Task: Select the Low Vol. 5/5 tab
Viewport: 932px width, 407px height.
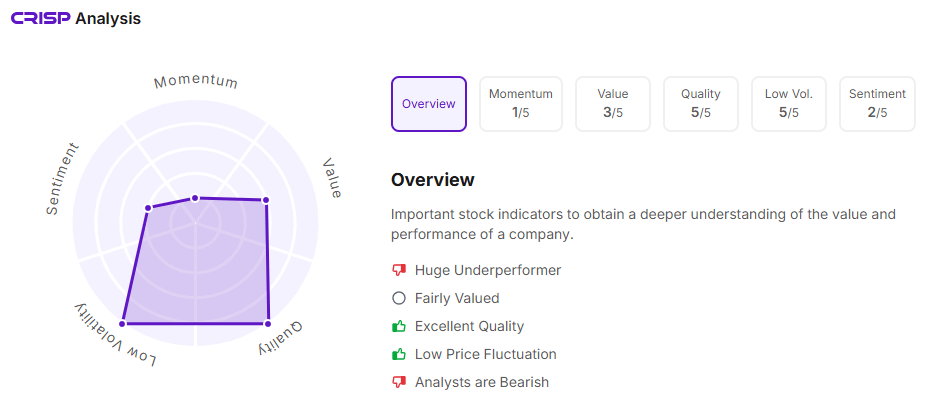Action: [789, 104]
